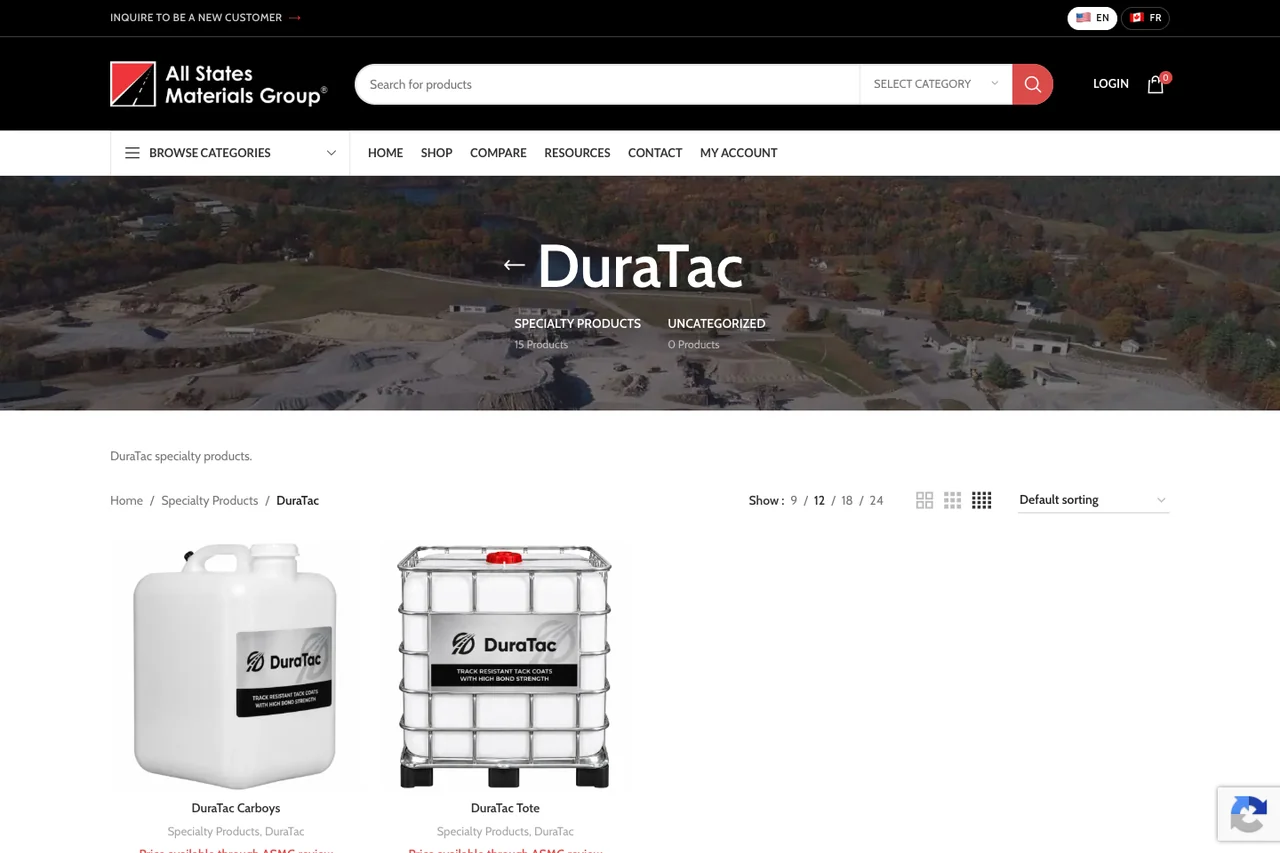Switch language to English (EN)
Viewport: 1280px width, 853px height.
1092,18
